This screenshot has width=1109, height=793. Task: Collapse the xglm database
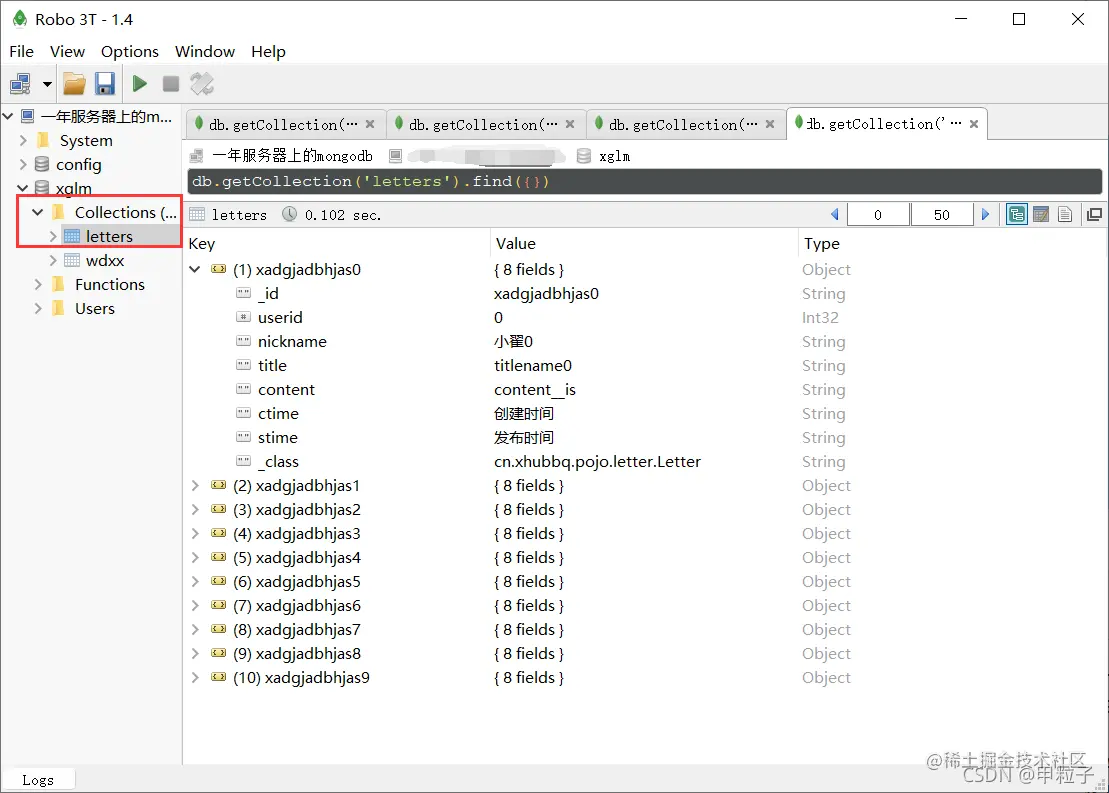tap(23, 188)
